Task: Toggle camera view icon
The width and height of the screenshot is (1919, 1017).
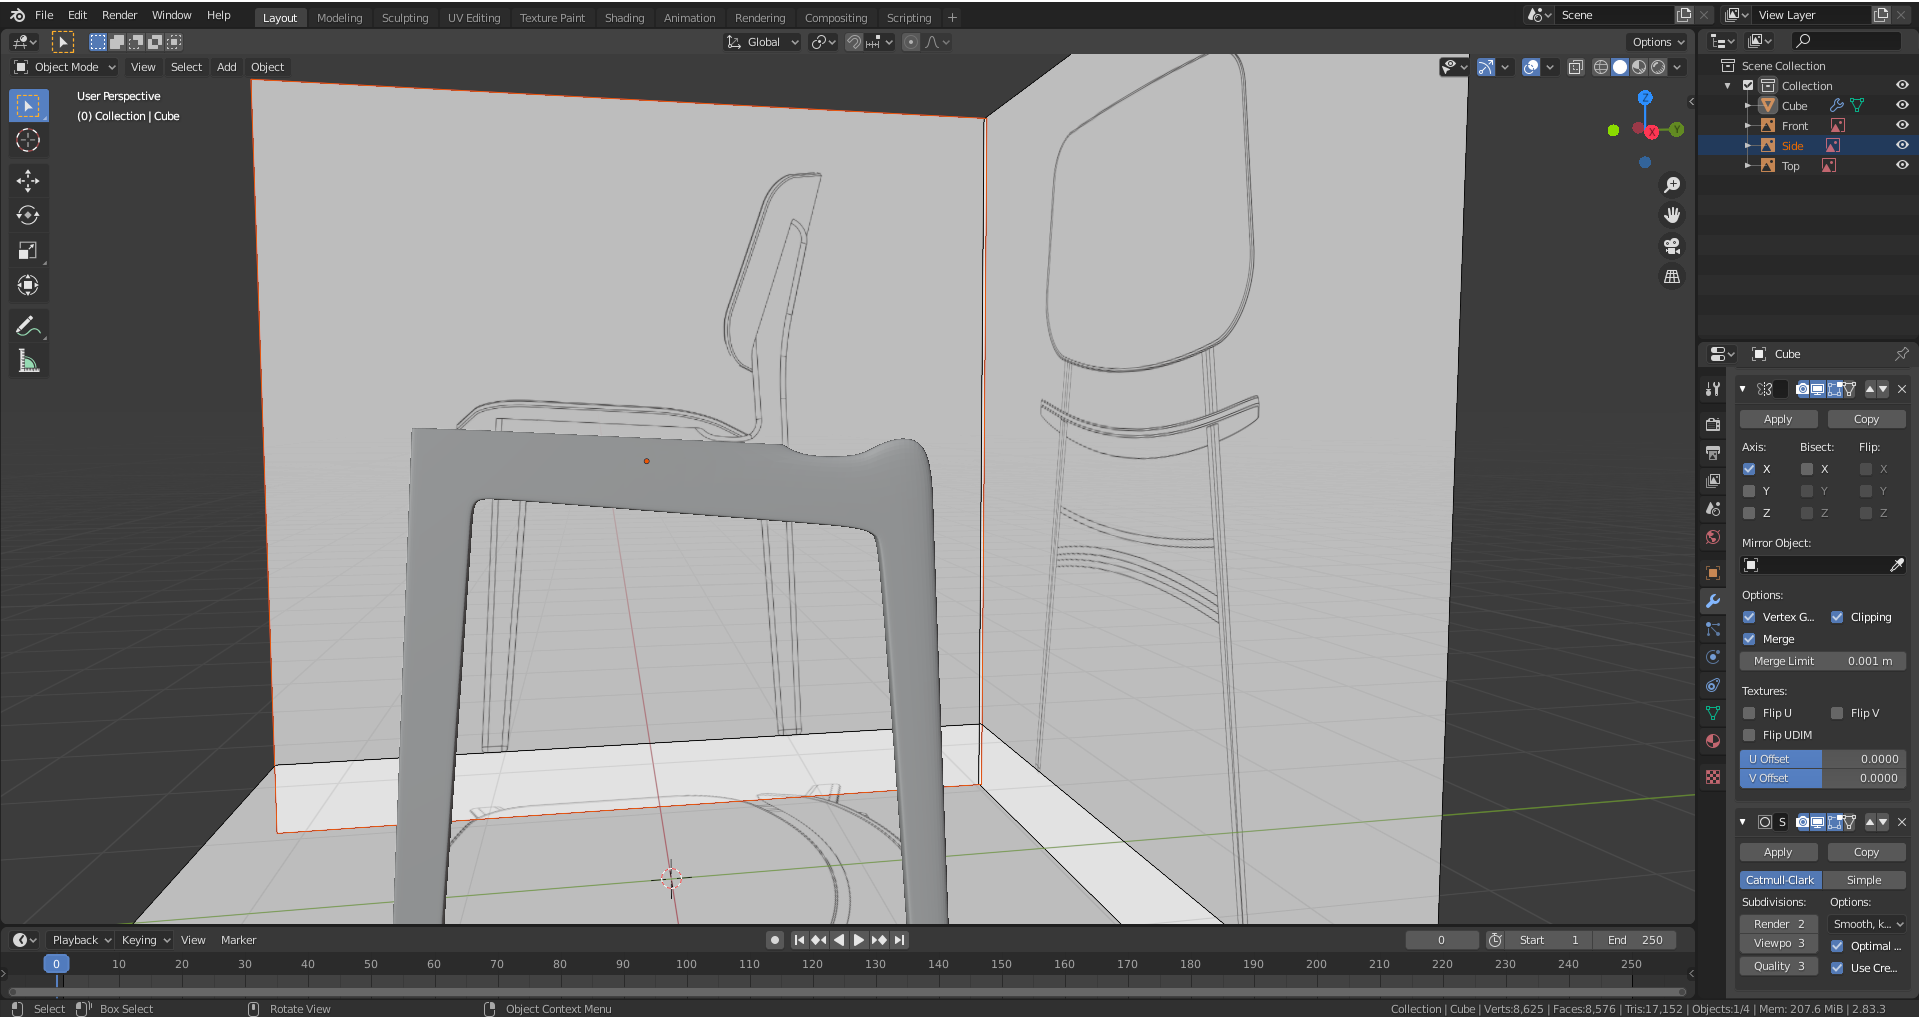Action: coord(1671,246)
